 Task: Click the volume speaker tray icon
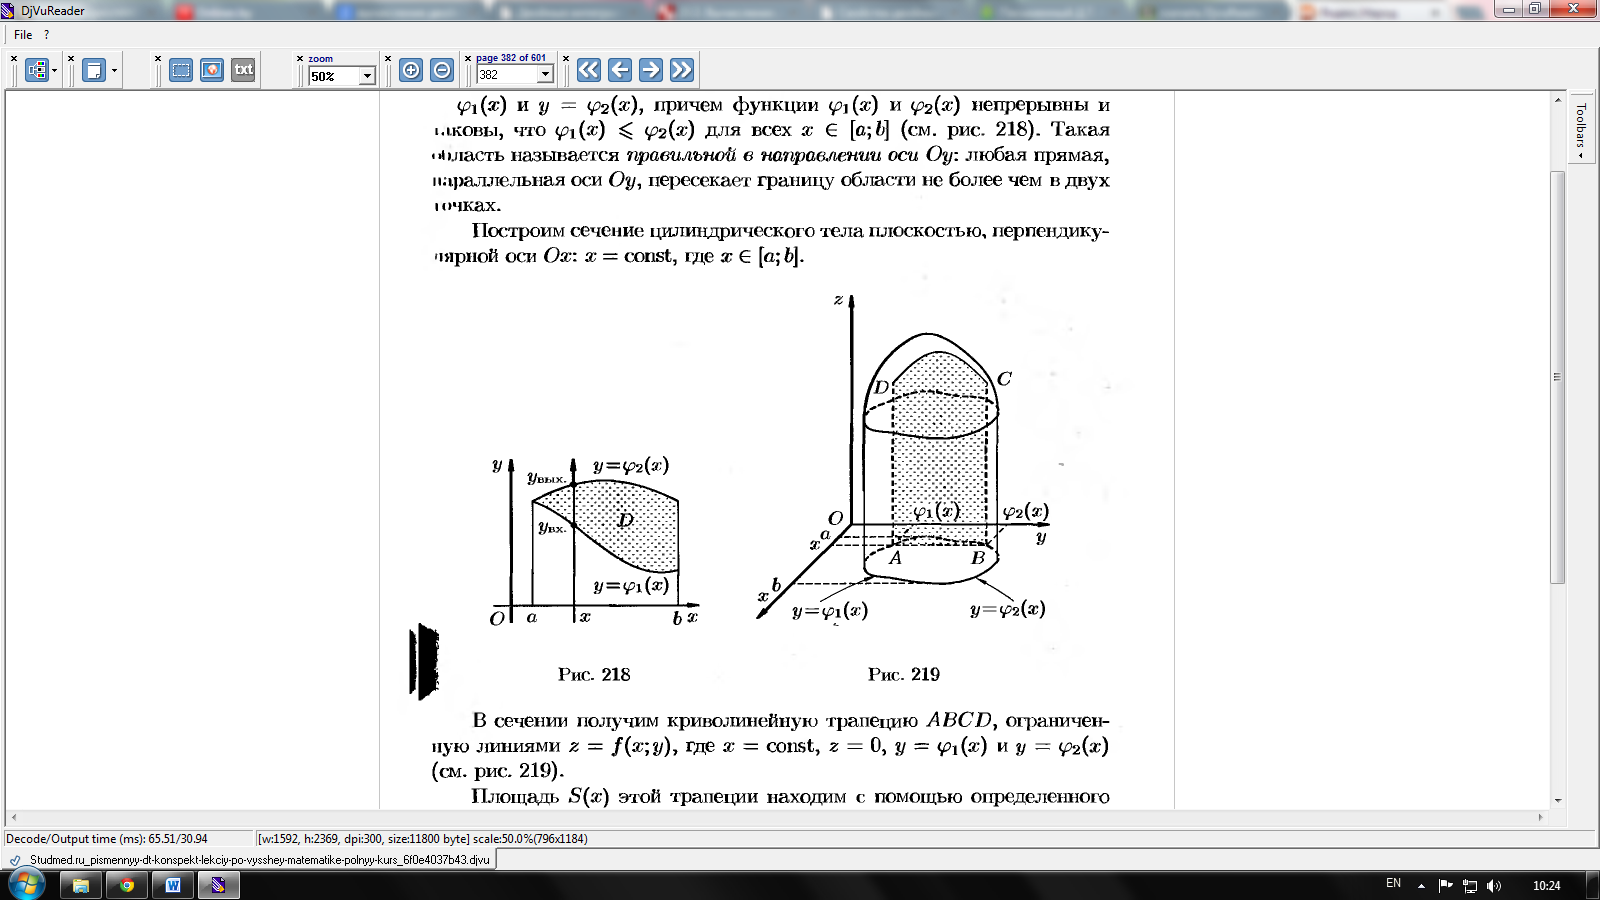pyautogui.click(x=1494, y=885)
